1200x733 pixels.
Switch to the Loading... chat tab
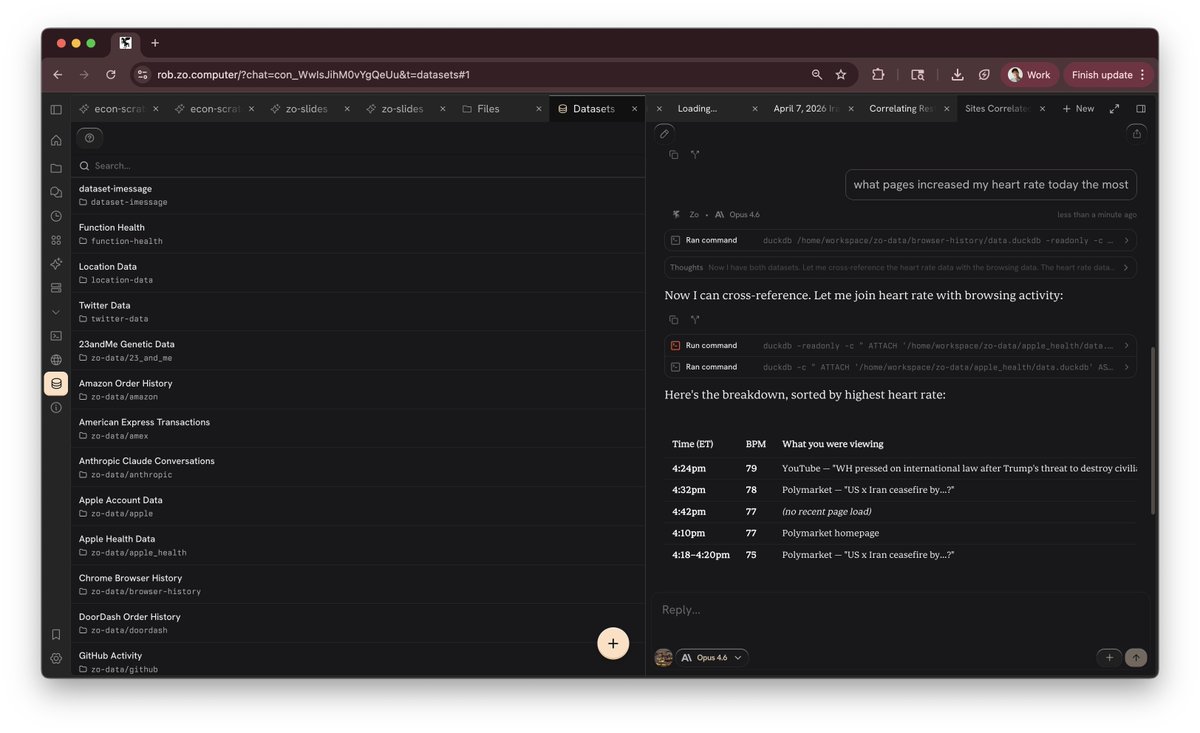pos(697,109)
